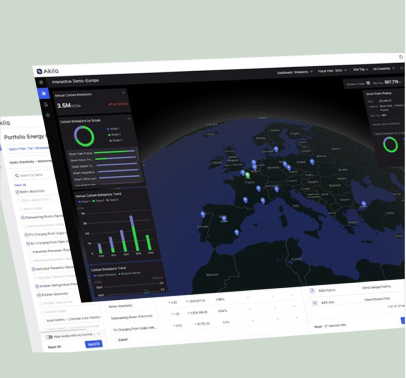Screen dimensions: 406x378
Task: Click the green map pin over France
Action: coord(248,175)
